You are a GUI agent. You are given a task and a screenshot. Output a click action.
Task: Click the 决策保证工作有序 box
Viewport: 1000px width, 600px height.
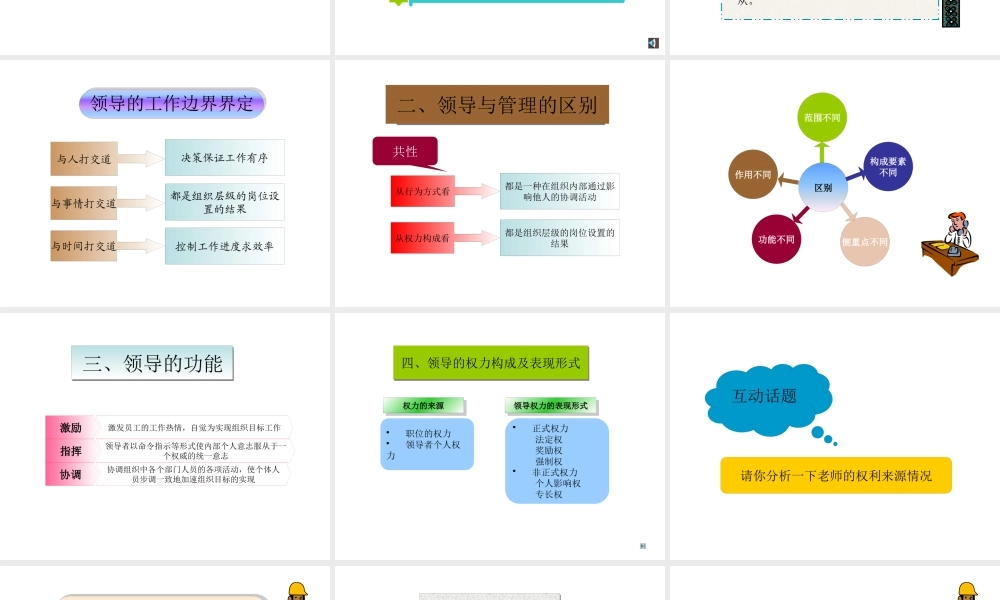click(x=224, y=157)
